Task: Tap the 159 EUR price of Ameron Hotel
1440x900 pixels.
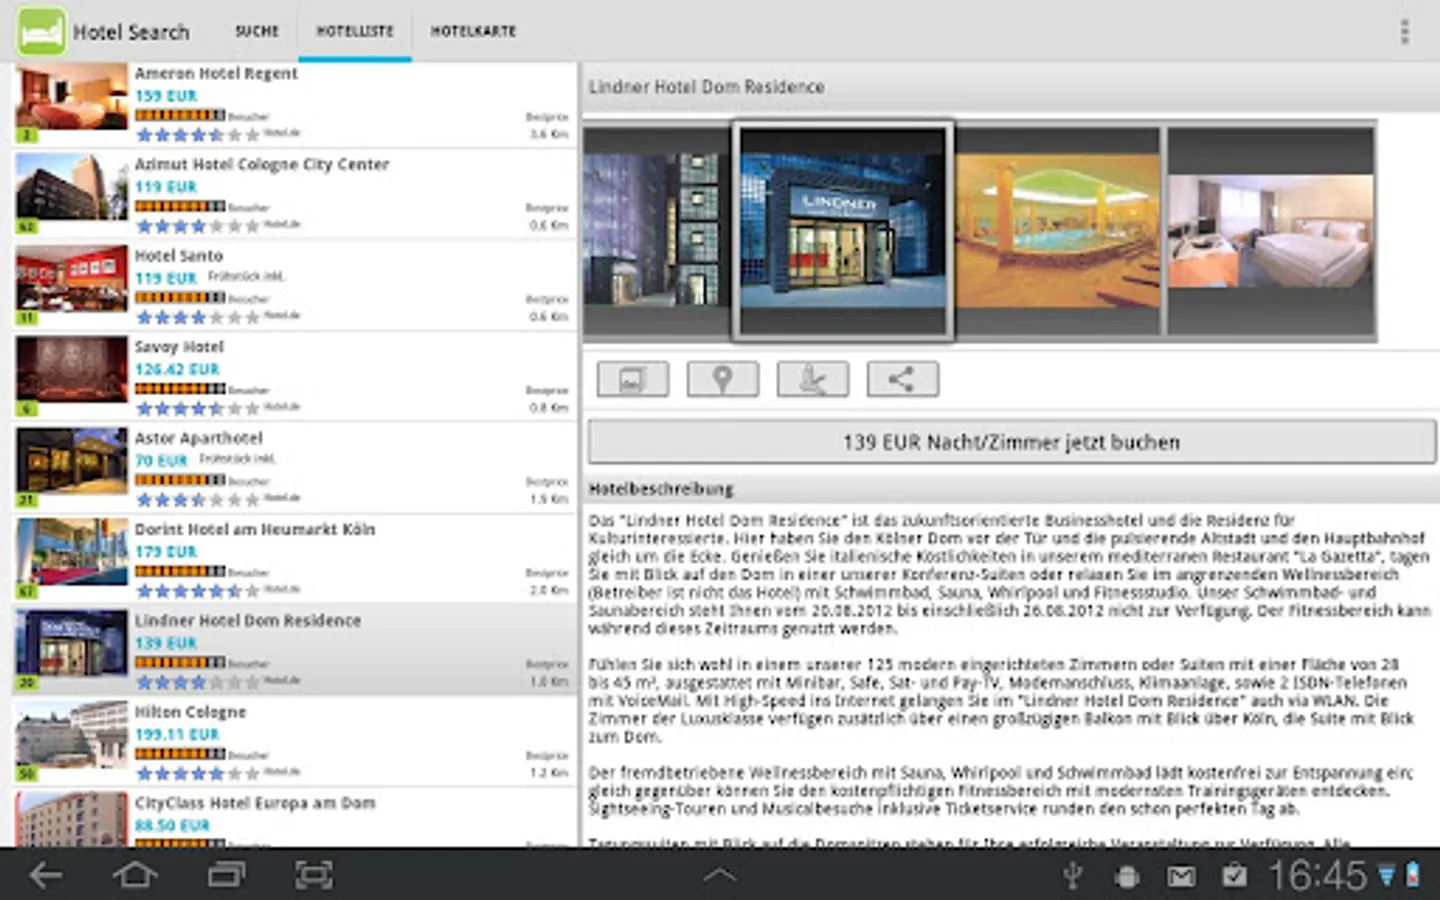Action: [166, 96]
